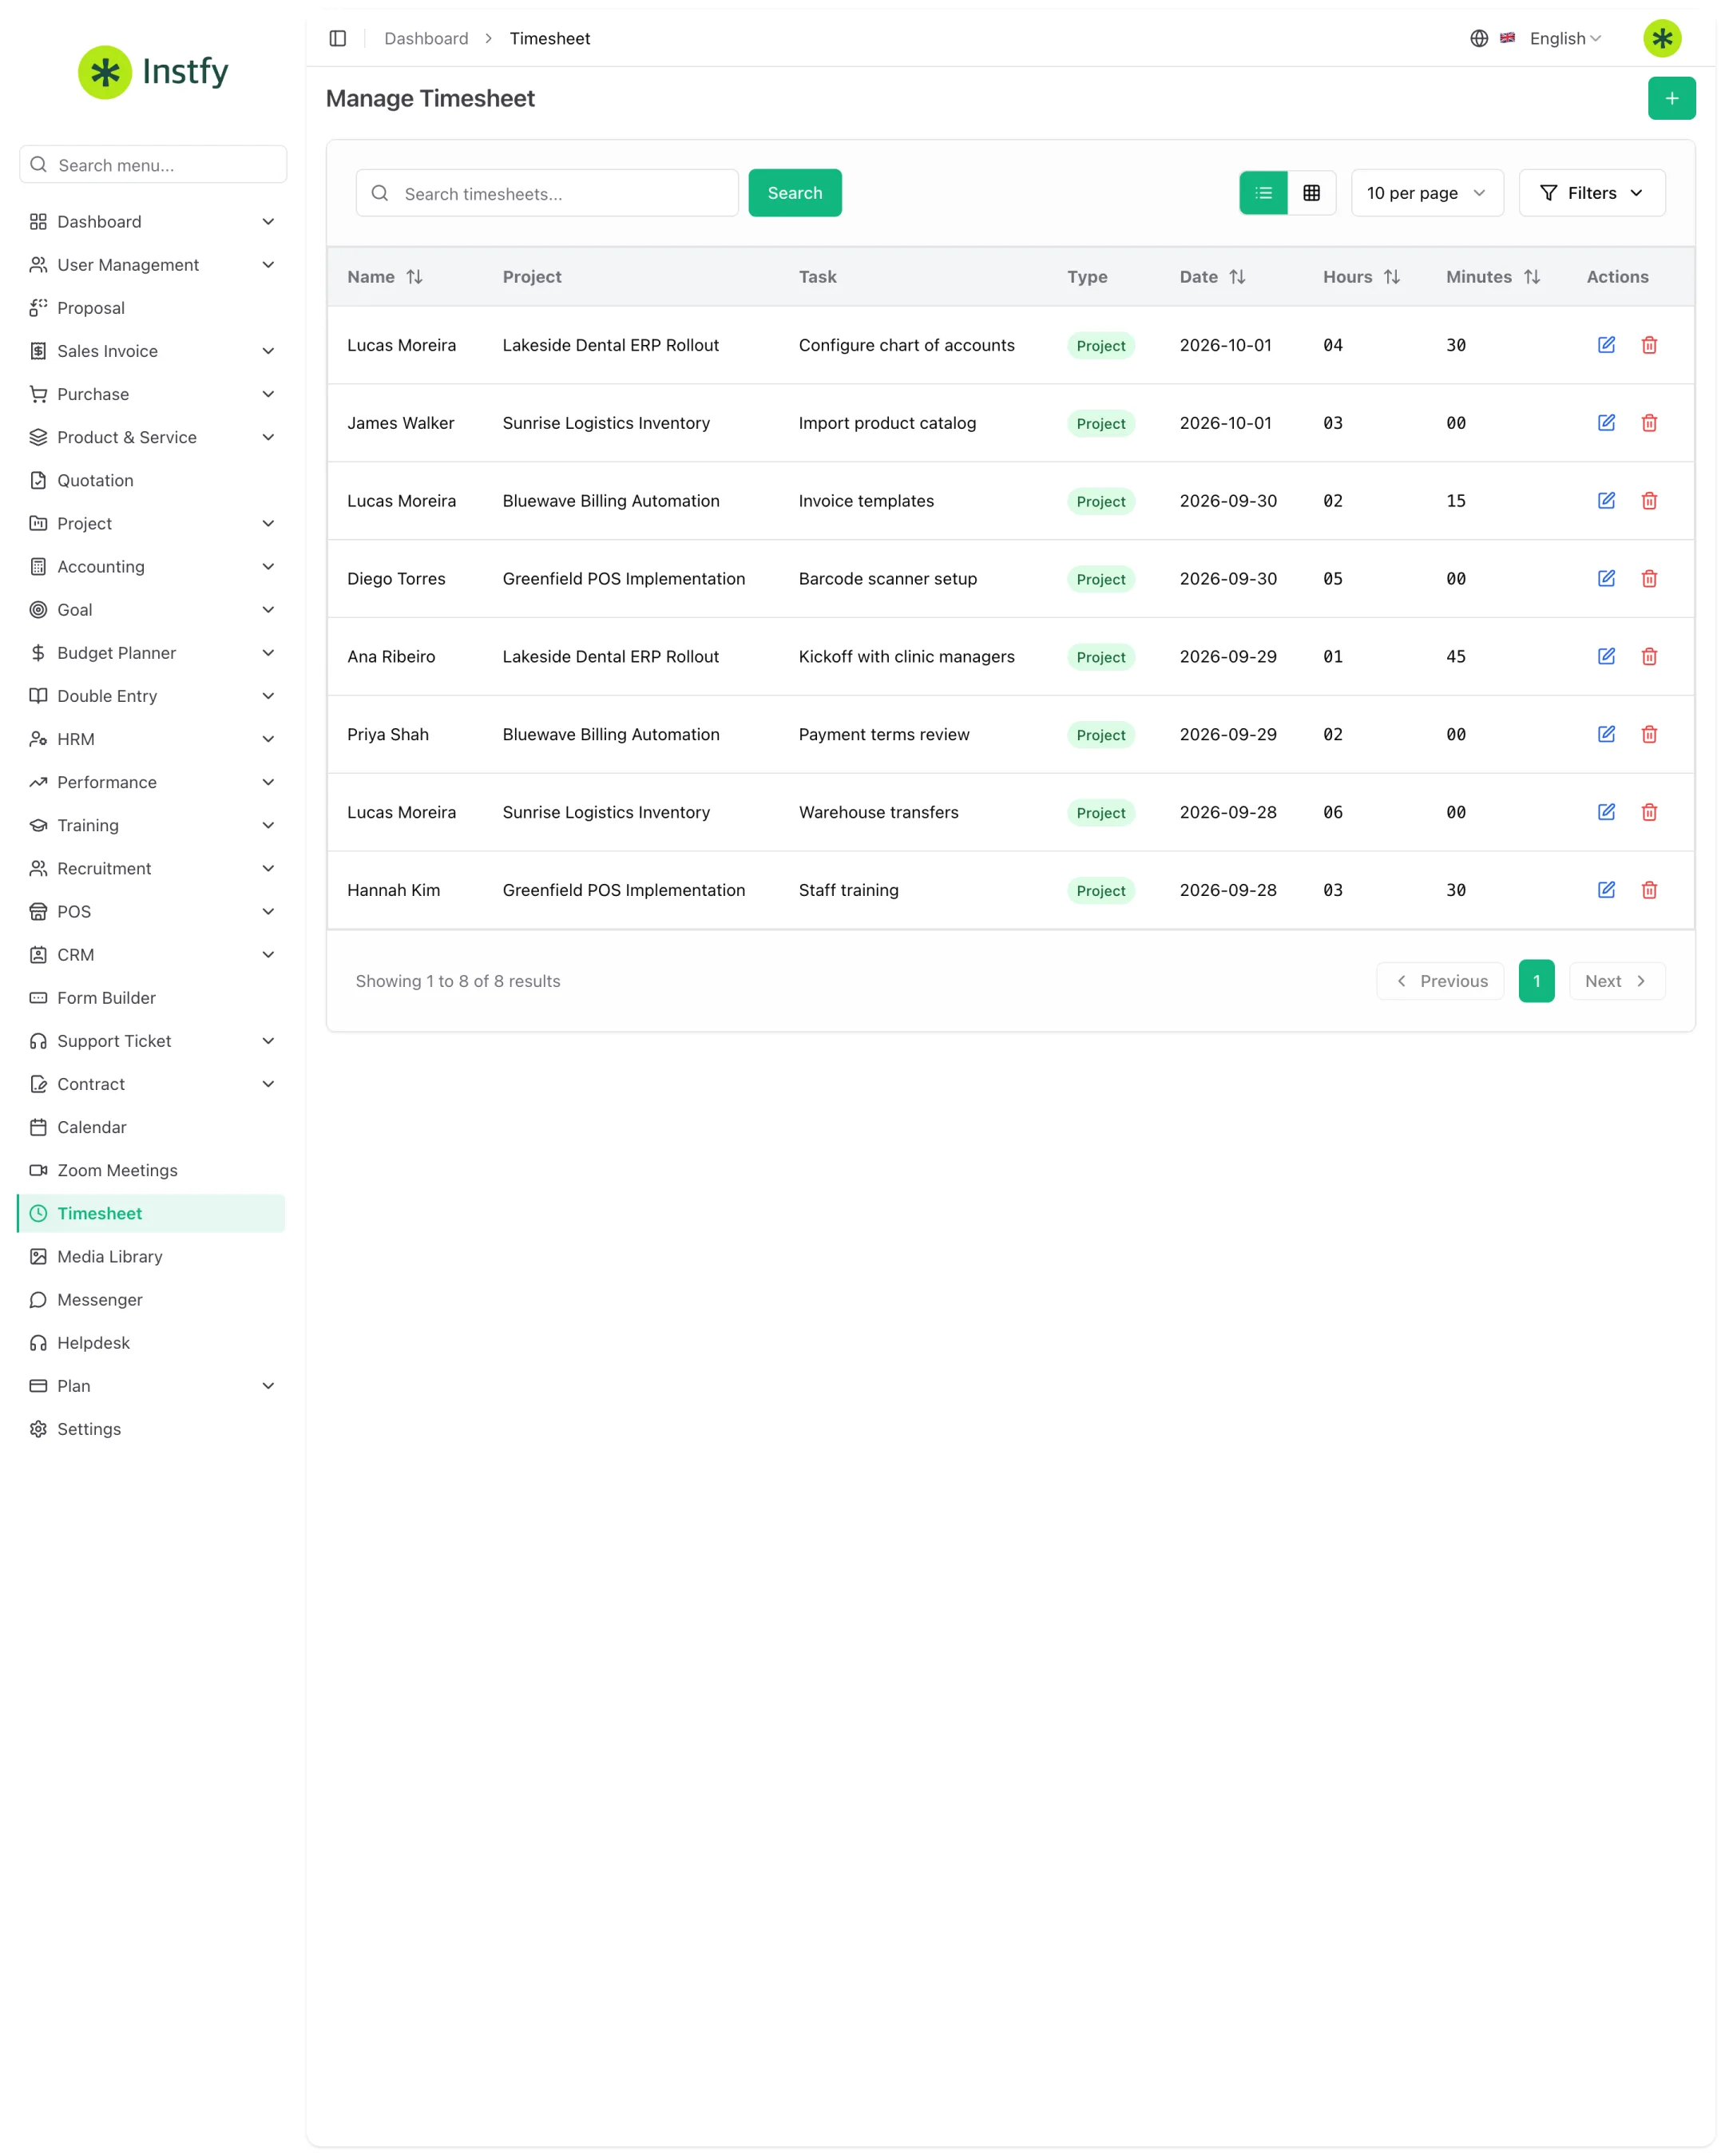The width and height of the screenshot is (1725, 2156).
Task: Edit Diego Torres's Barcode scanner setup entry
Action: click(x=1606, y=579)
